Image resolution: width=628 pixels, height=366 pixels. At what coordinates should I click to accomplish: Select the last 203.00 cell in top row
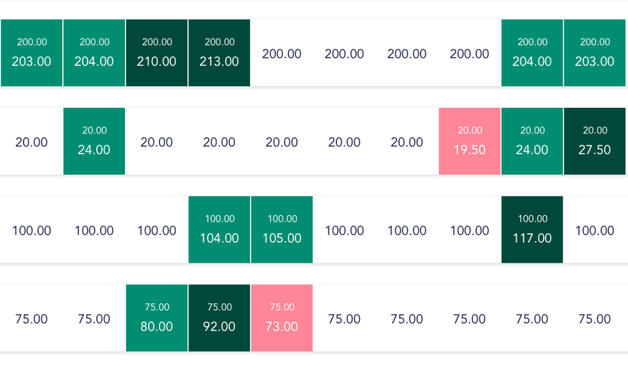[x=595, y=53]
